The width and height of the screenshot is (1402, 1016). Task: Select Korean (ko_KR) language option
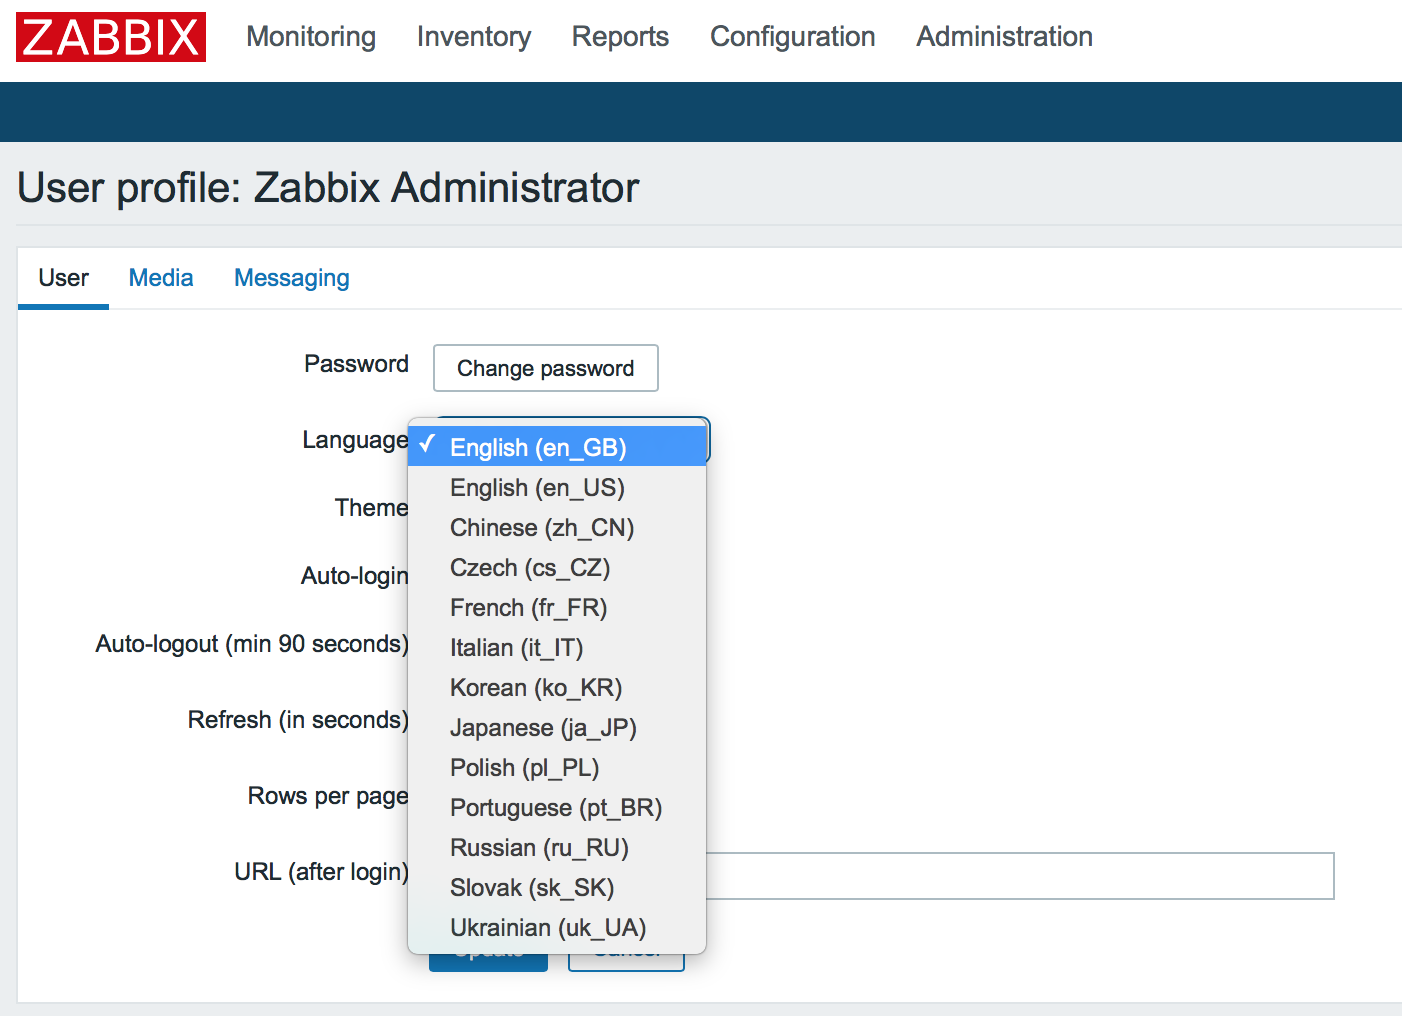pos(557,687)
